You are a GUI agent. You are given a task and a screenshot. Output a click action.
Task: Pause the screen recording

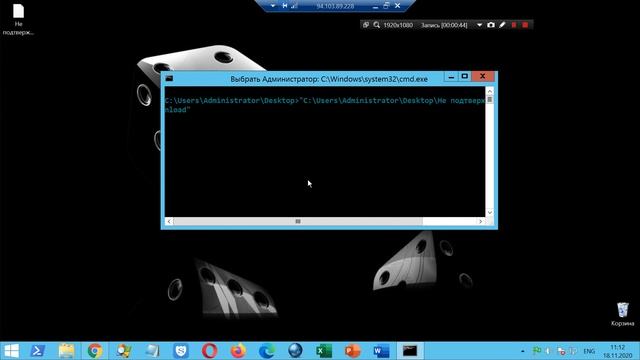tap(514, 25)
